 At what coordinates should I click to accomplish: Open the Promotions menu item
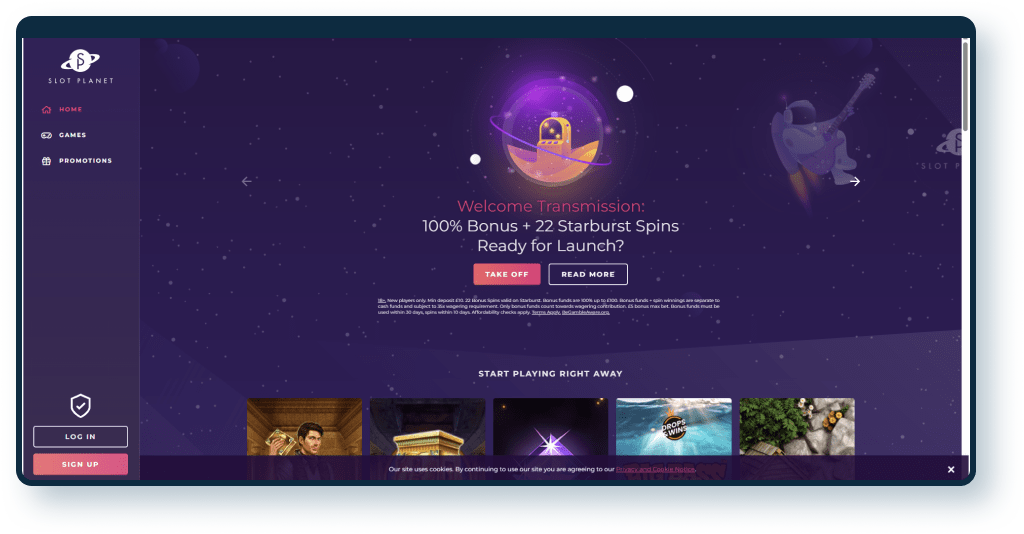coord(85,161)
